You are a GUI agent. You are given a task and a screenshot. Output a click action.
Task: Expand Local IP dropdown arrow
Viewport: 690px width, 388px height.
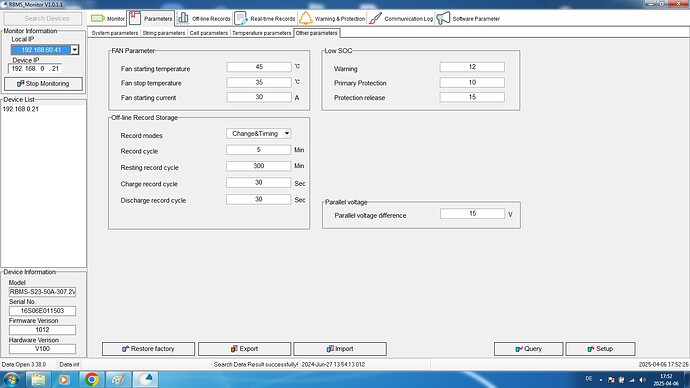(75, 50)
